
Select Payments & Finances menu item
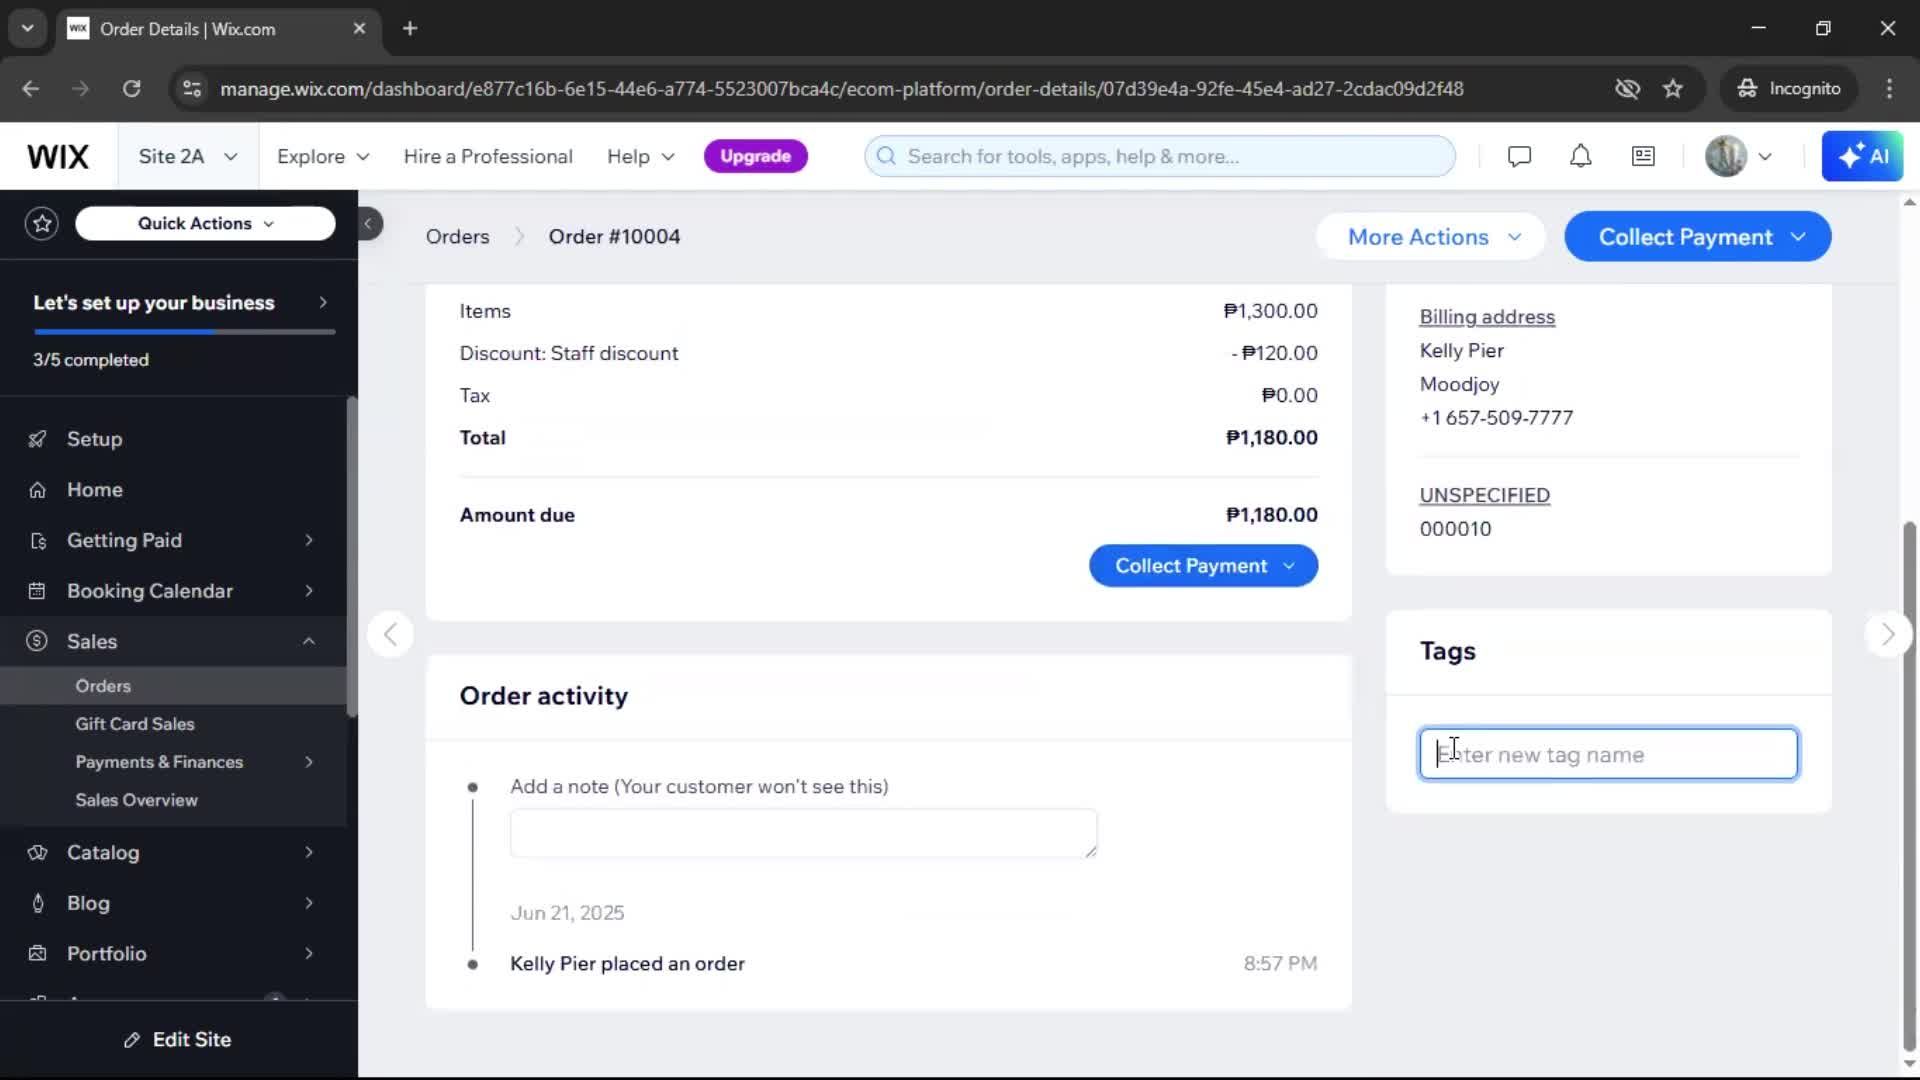159,762
